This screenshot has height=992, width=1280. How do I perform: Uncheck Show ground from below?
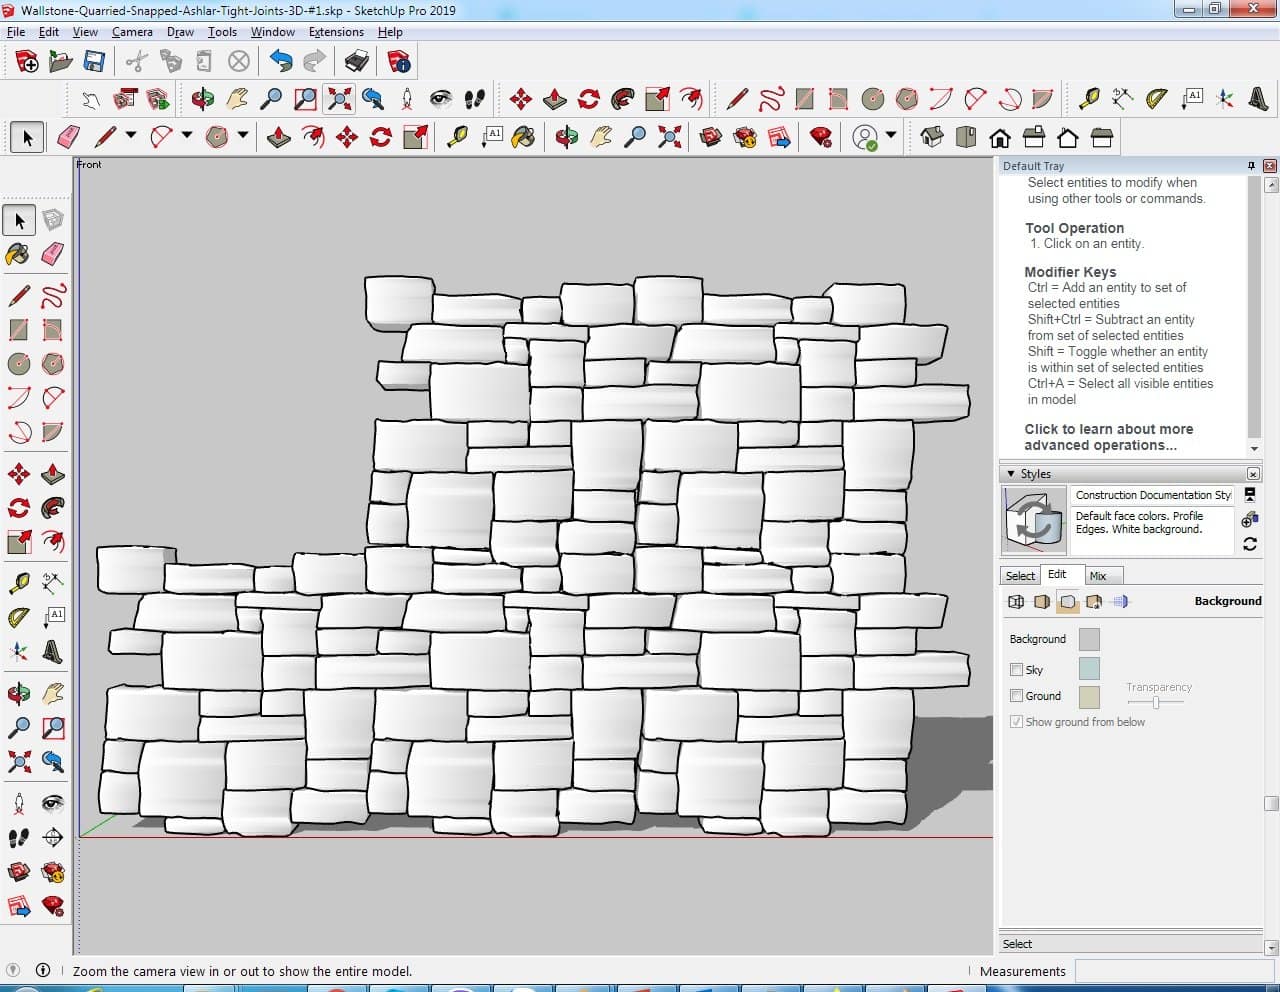(1017, 722)
